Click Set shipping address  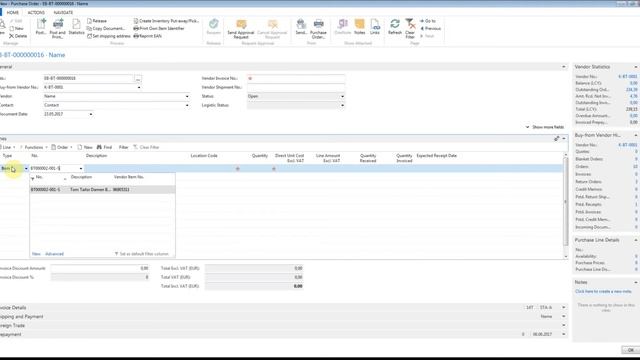click(109, 36)
